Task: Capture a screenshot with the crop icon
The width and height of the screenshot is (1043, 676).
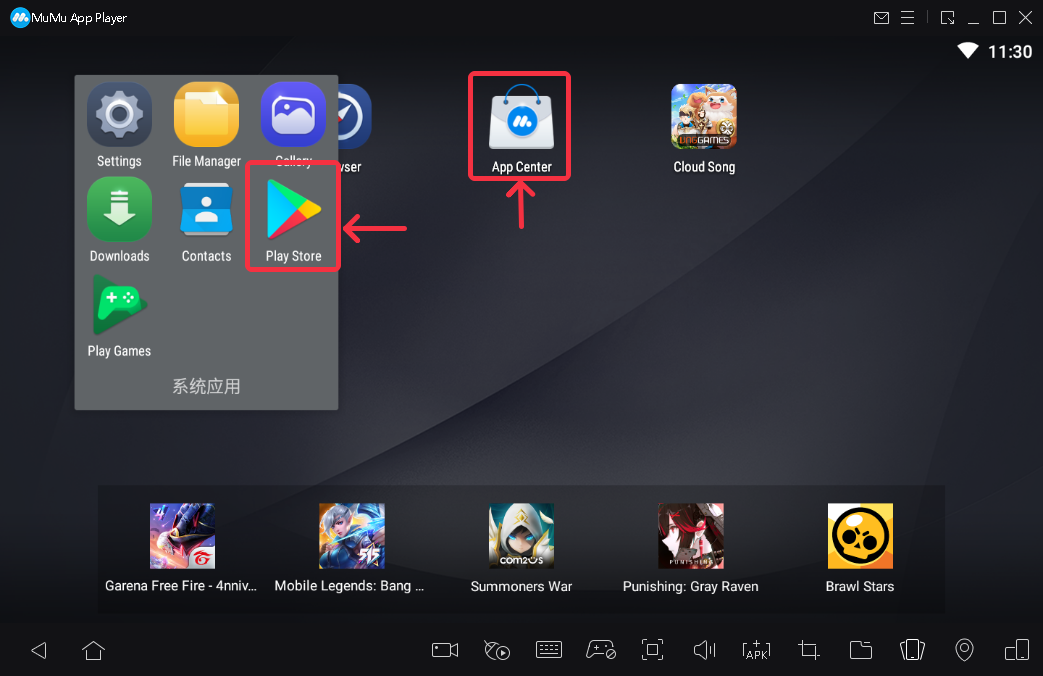Action: tap(808, 650)
